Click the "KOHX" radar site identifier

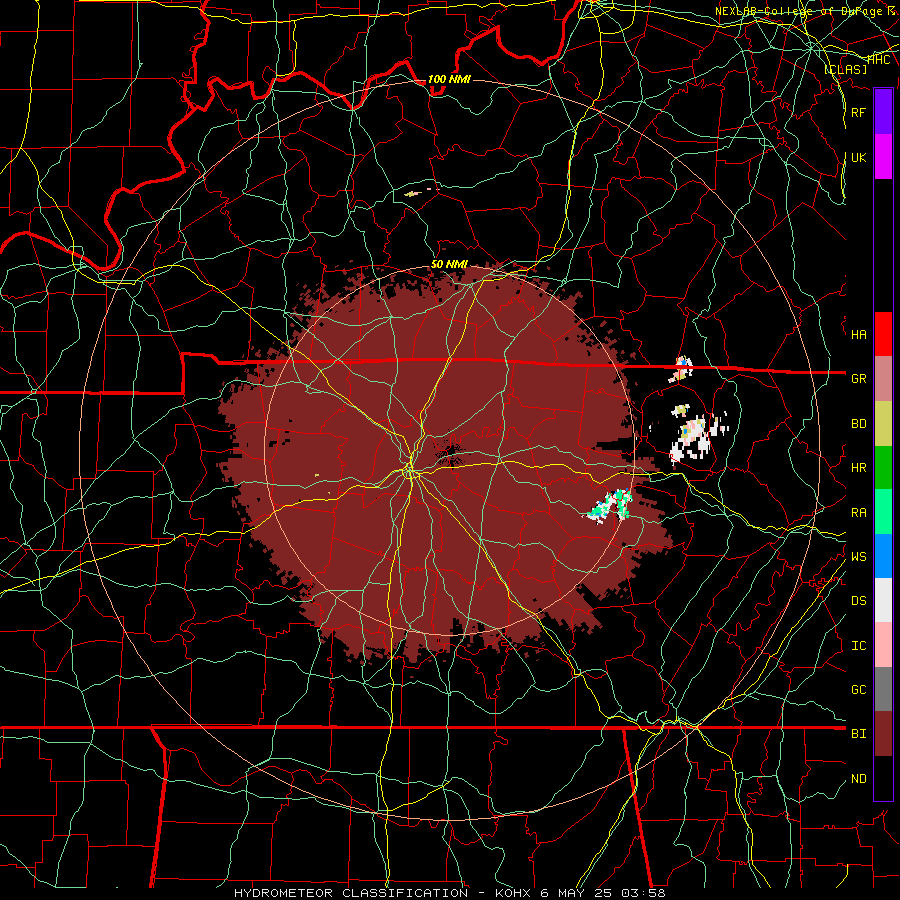click(x=514, y=893)
